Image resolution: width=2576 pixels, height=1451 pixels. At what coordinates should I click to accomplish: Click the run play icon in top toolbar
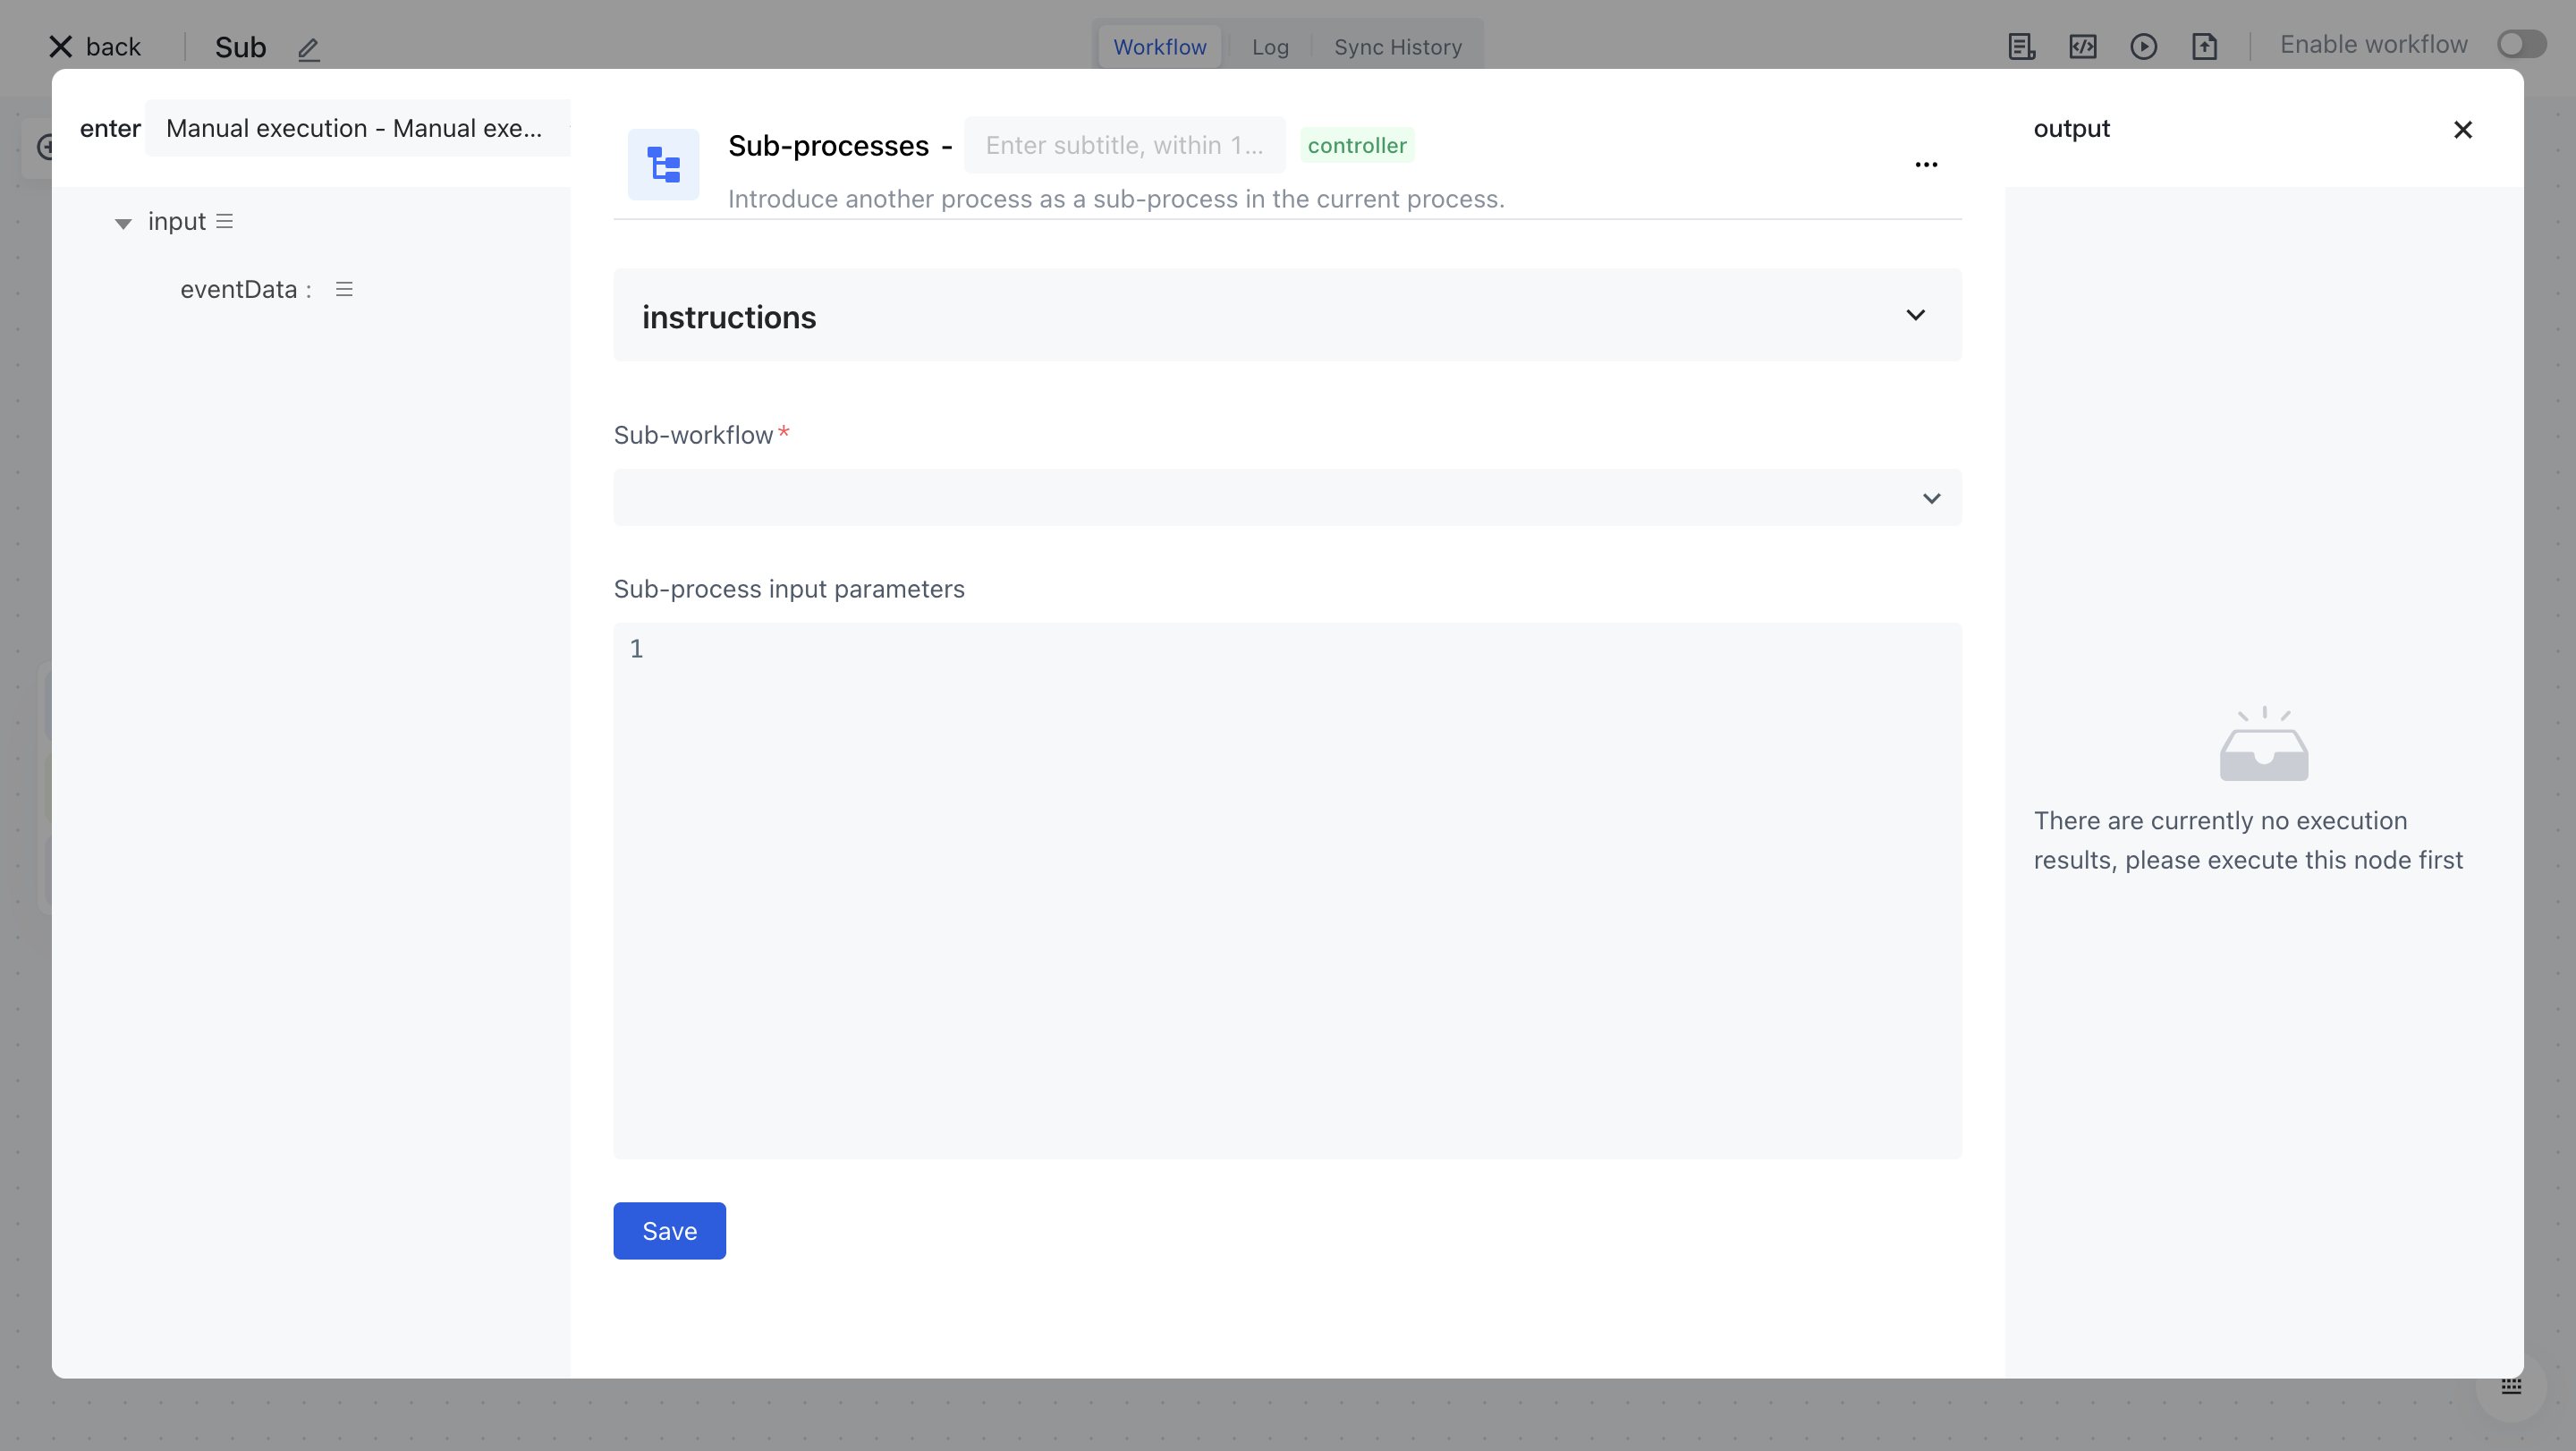pyautogui.click(x=2143, y=47)
